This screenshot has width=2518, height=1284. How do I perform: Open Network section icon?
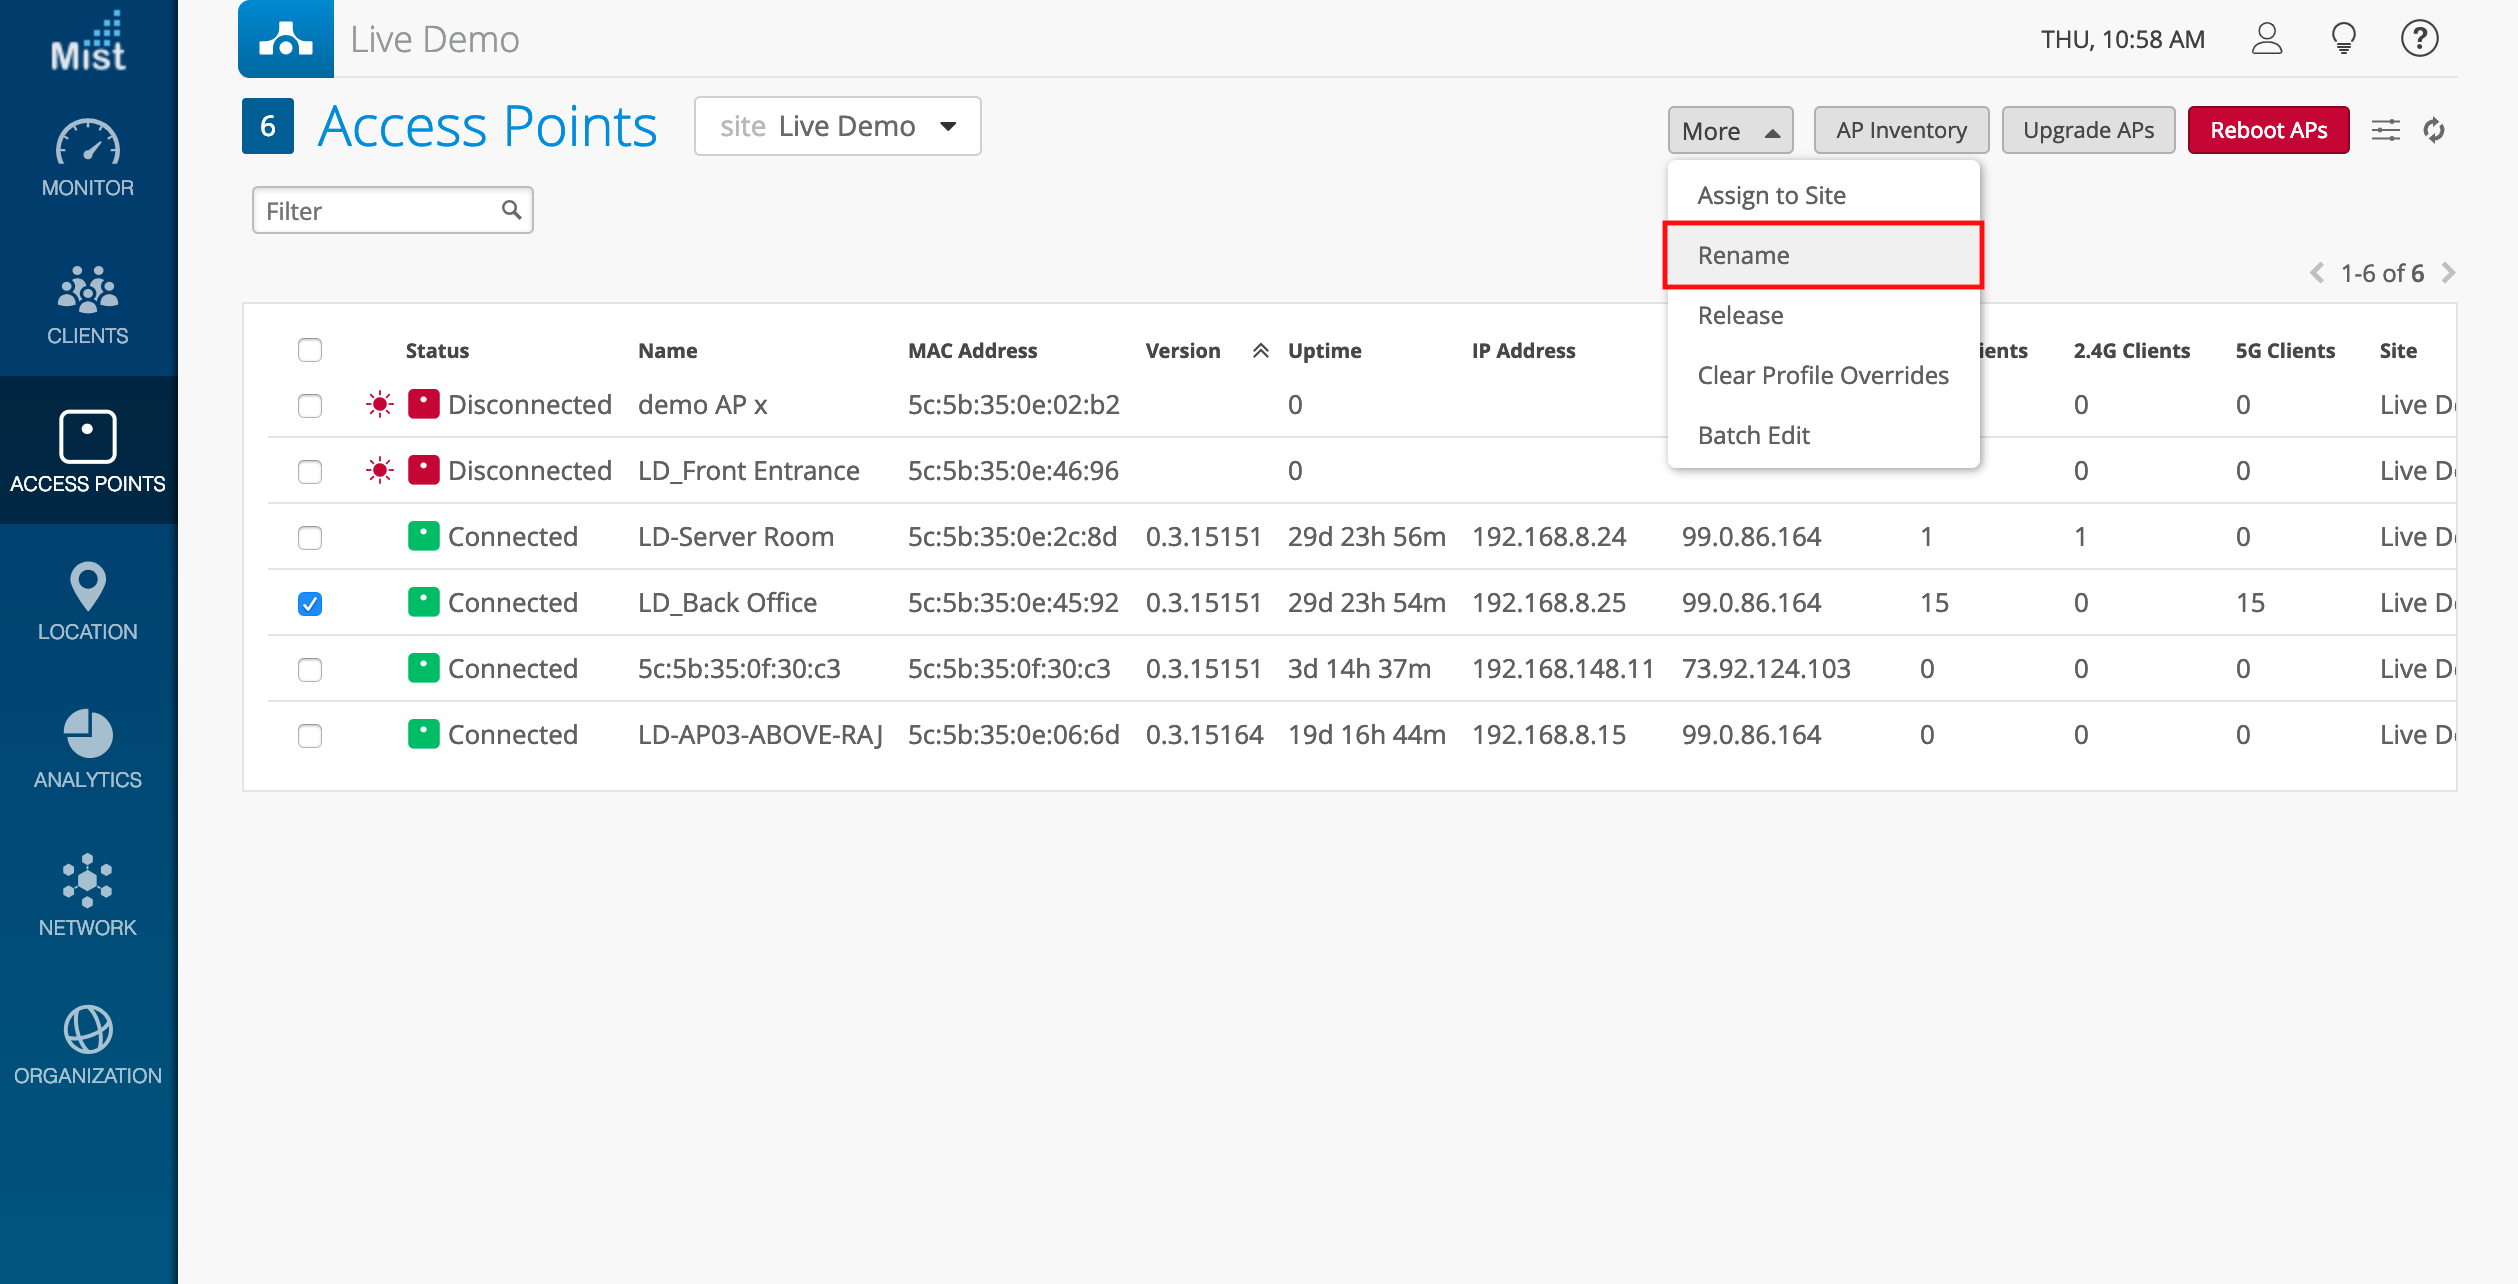[88, 881]
